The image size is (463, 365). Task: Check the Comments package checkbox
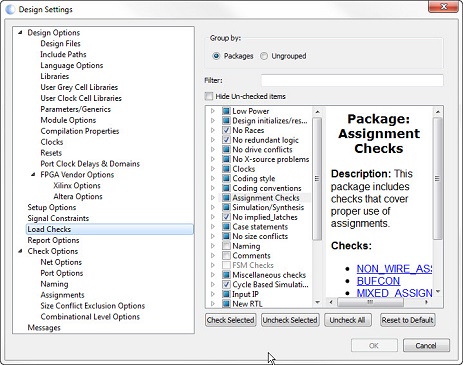(226, 256)
